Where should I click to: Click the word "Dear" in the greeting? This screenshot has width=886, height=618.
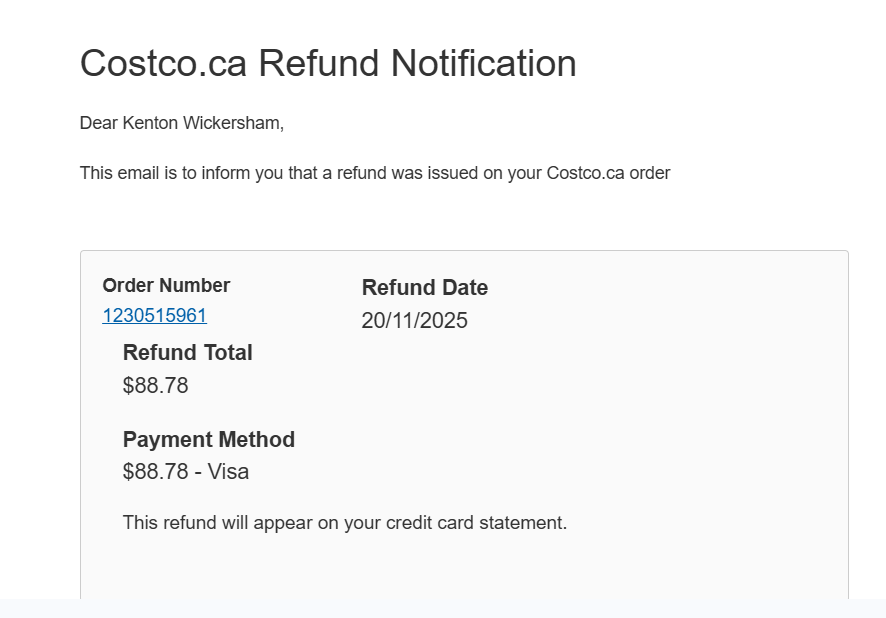[x=98, y=124]
